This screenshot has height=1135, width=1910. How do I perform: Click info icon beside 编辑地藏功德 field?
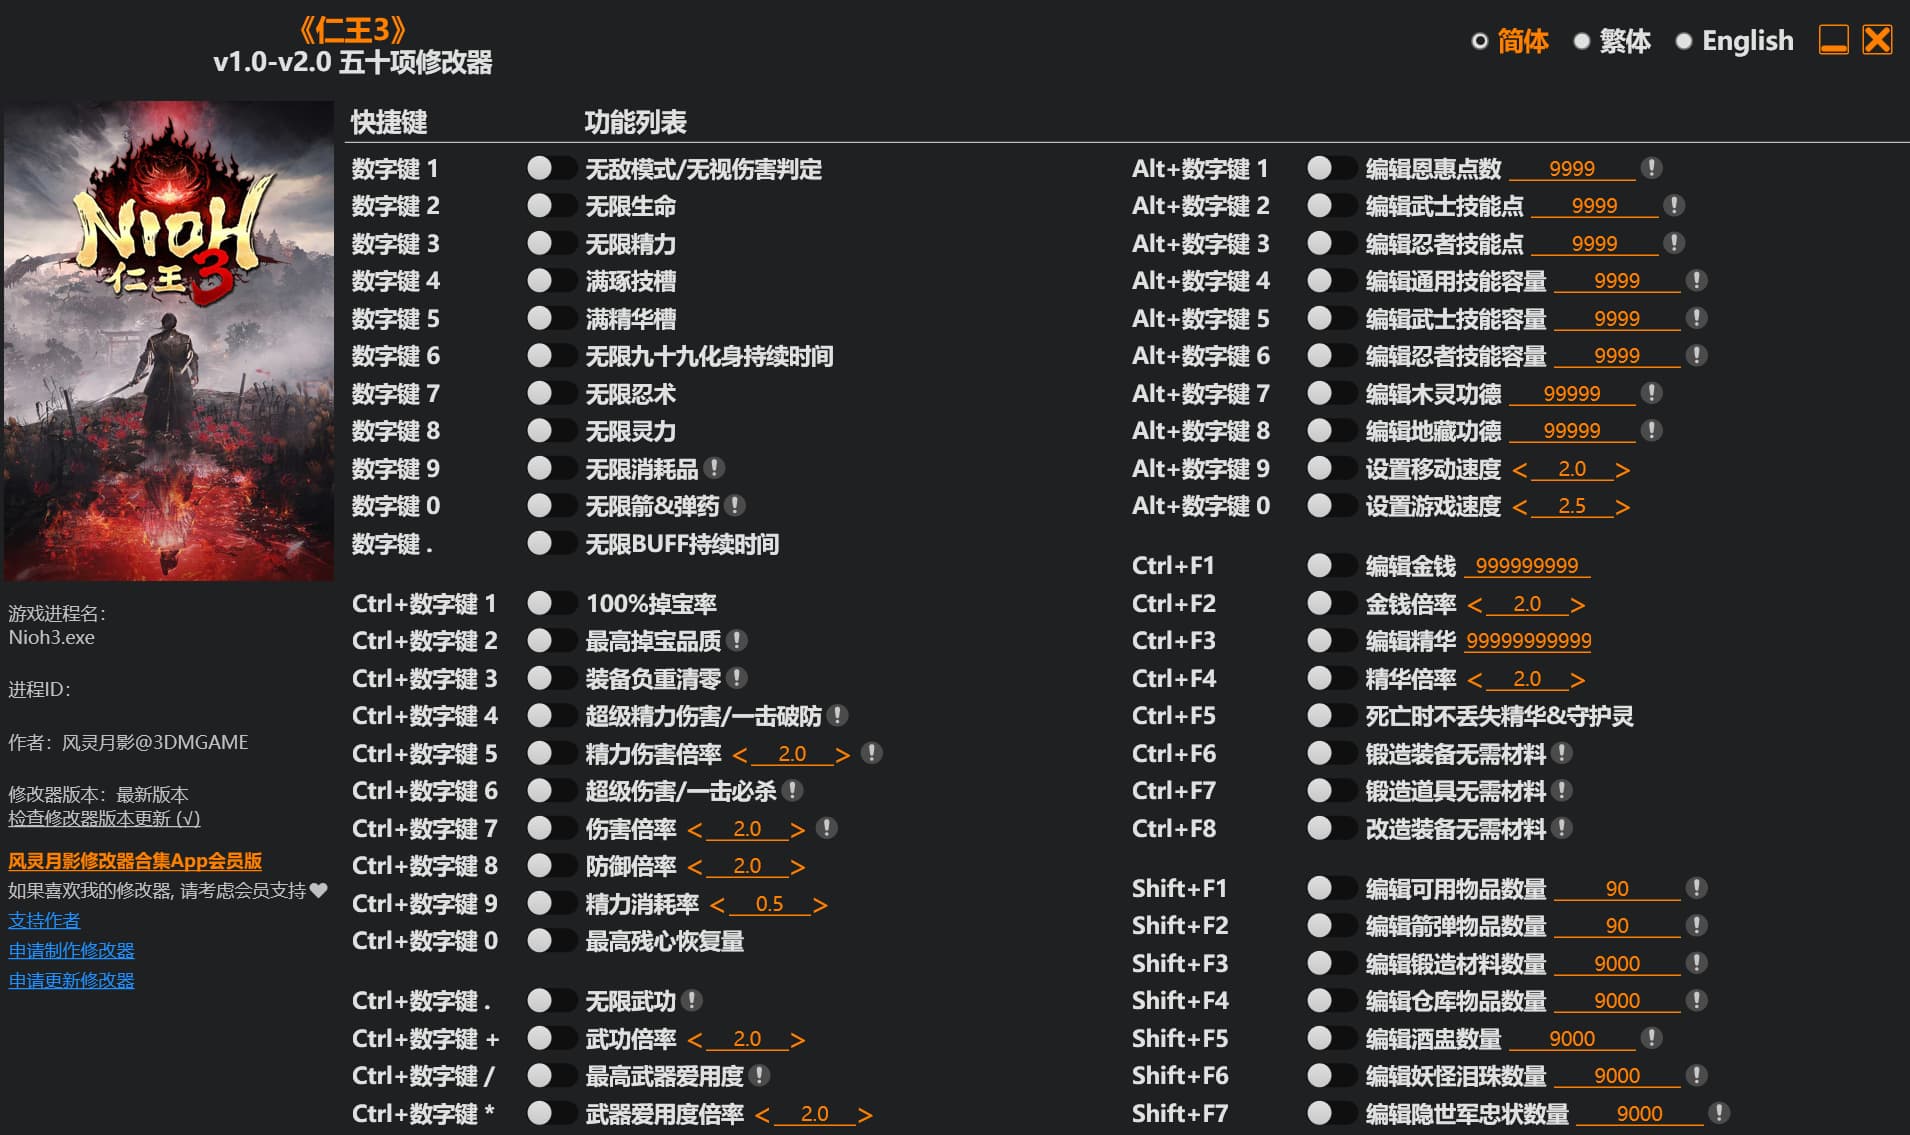(1652, 430)
